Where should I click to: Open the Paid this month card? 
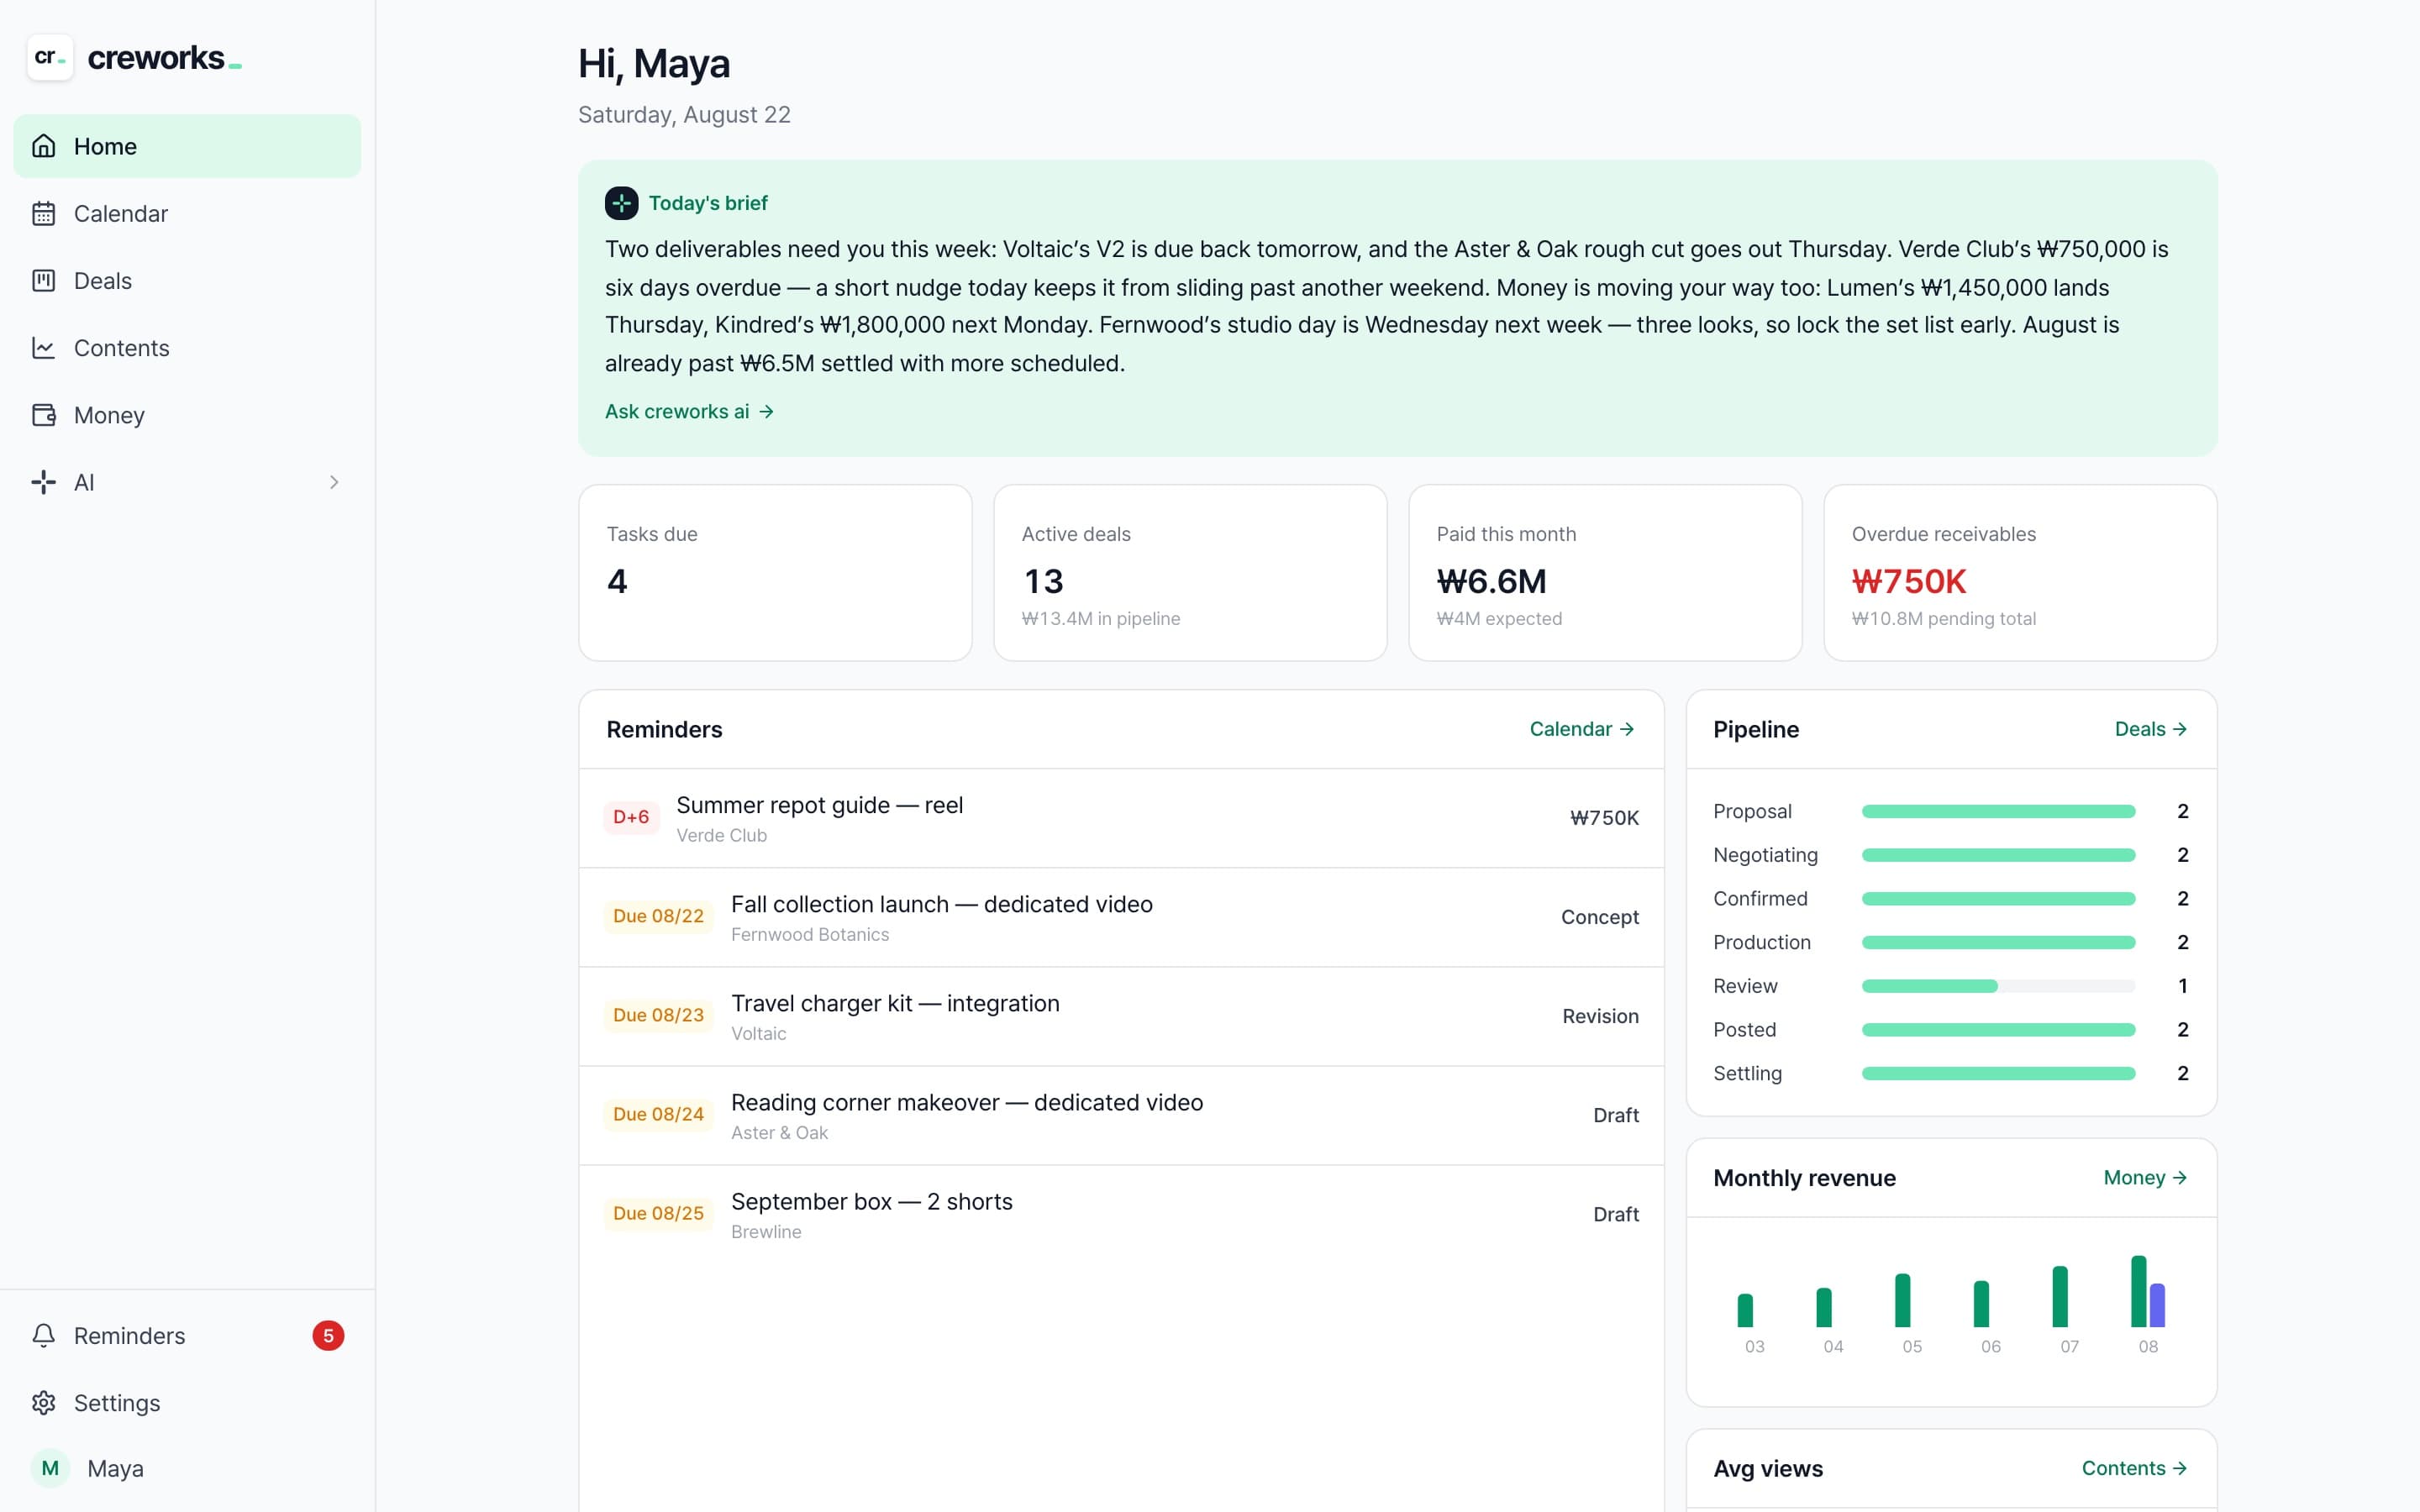[1605, 573]
